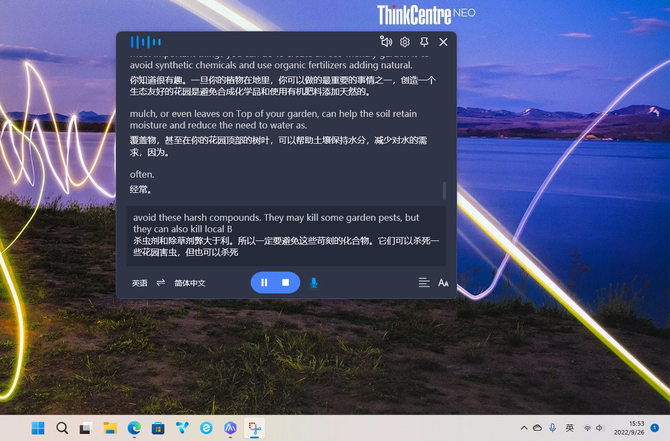The width and height of the screenshot is (670, 441).
Task: Open the clock and date panel
Action: (x=636, y=428)
